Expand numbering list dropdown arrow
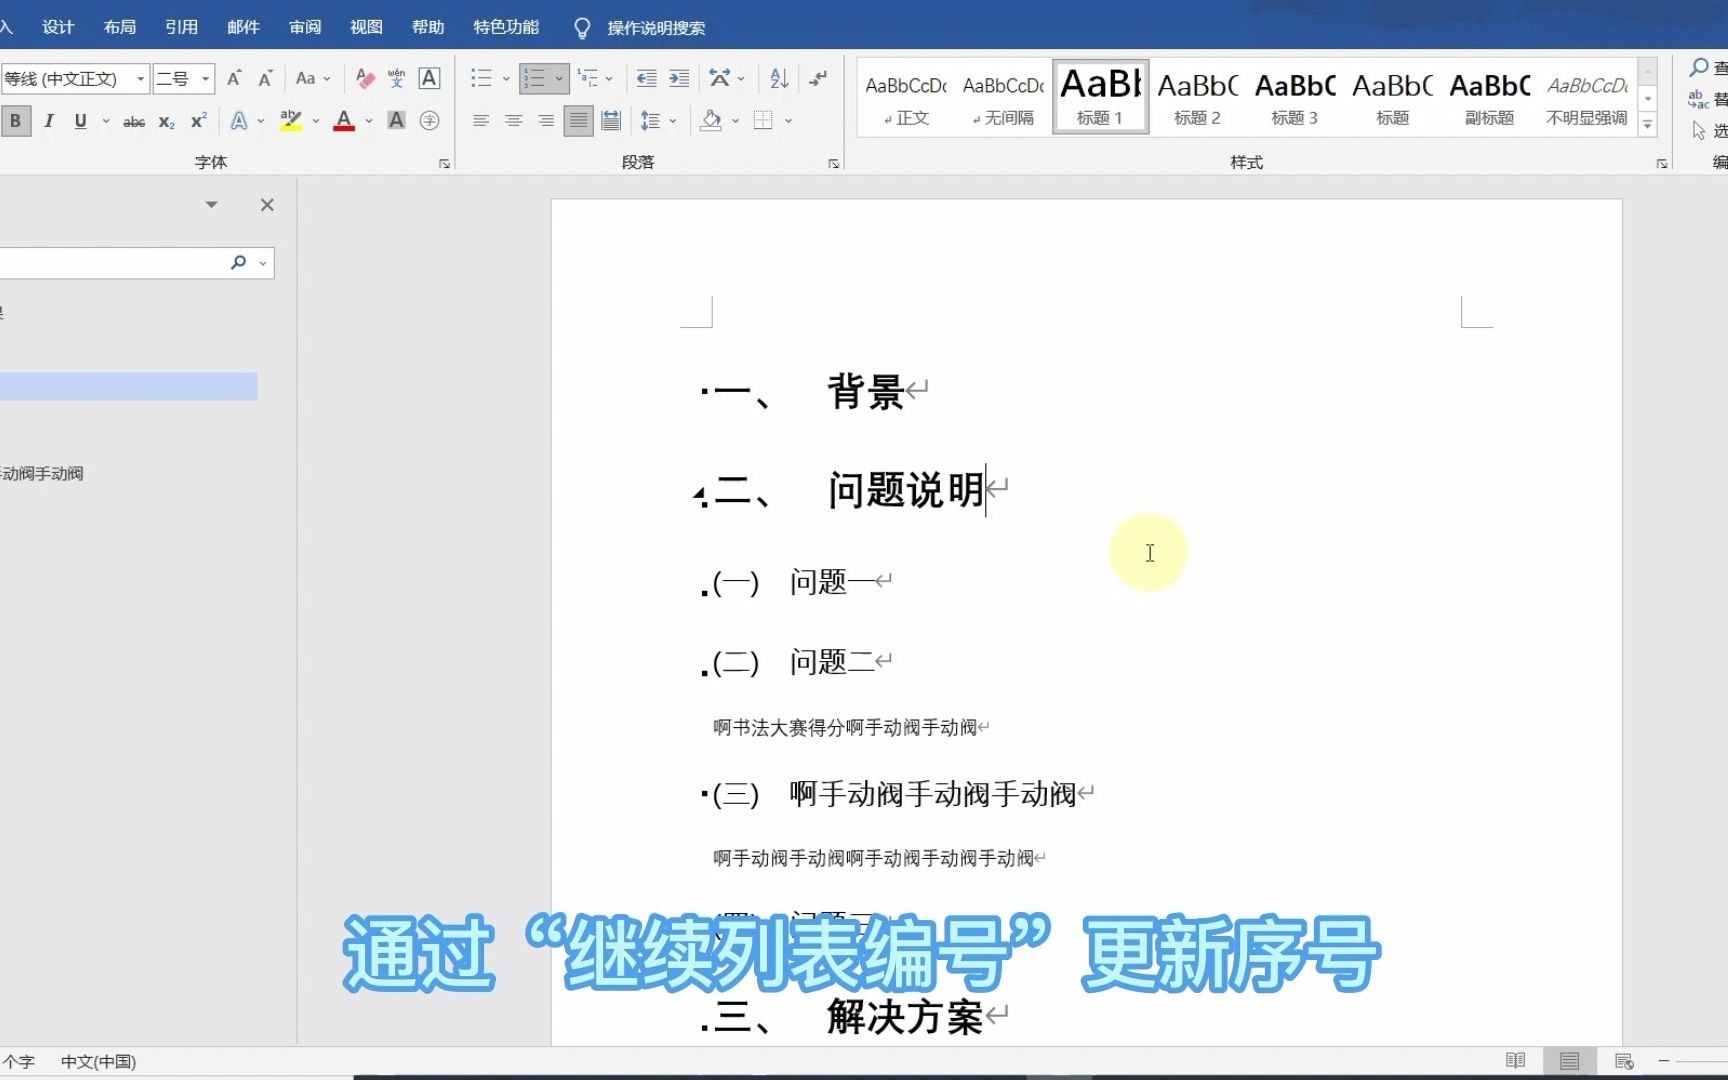Screen dimensions: 1728x1080 coord(559,78)
